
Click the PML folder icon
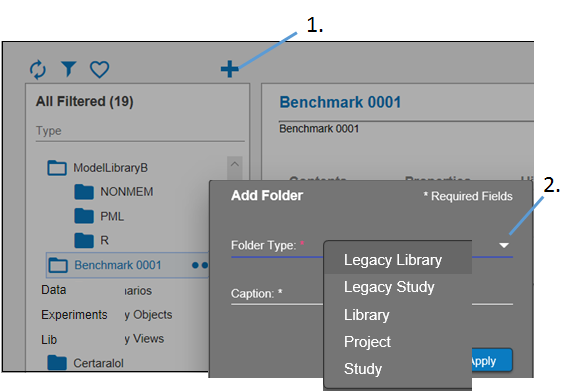(84, 216)
